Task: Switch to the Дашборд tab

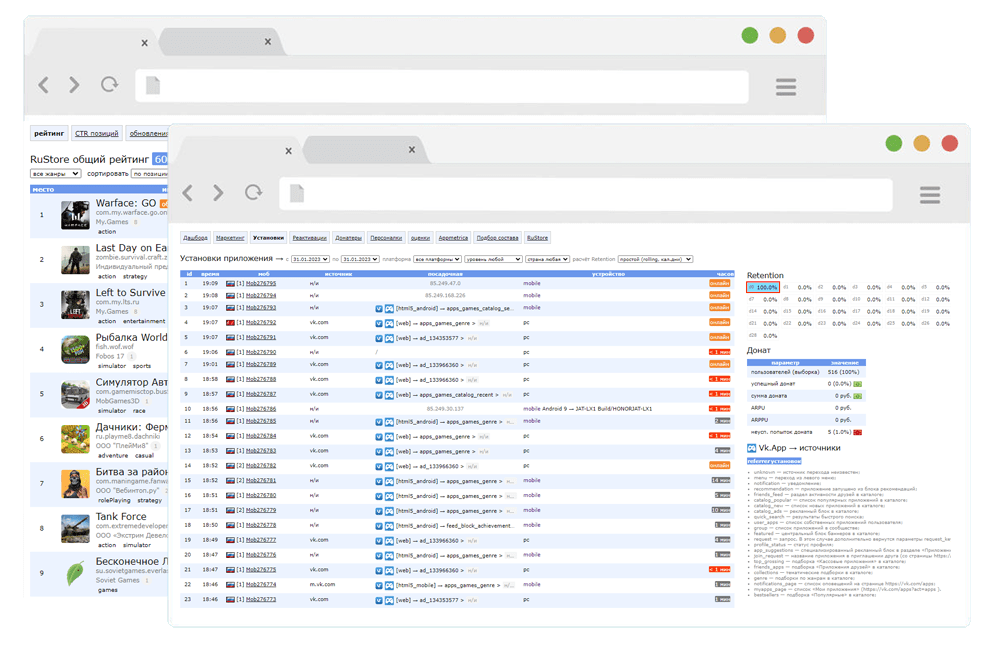Action: (x=195, y=238)
